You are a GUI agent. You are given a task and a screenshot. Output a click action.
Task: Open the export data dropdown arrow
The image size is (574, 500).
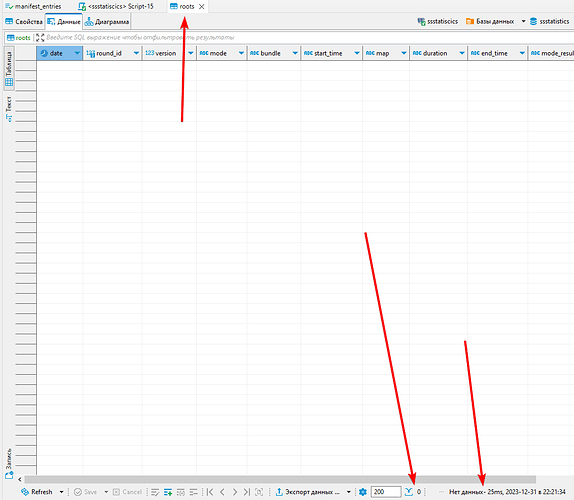point(348,492)
